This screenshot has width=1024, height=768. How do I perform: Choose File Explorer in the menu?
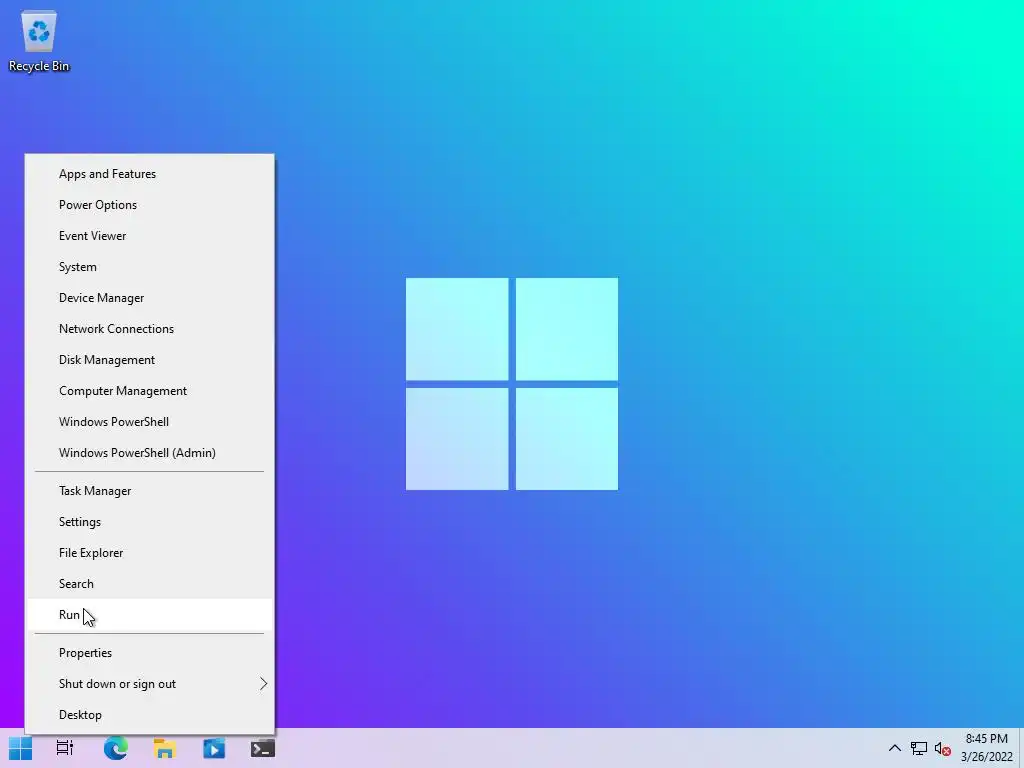click(150, 552)
